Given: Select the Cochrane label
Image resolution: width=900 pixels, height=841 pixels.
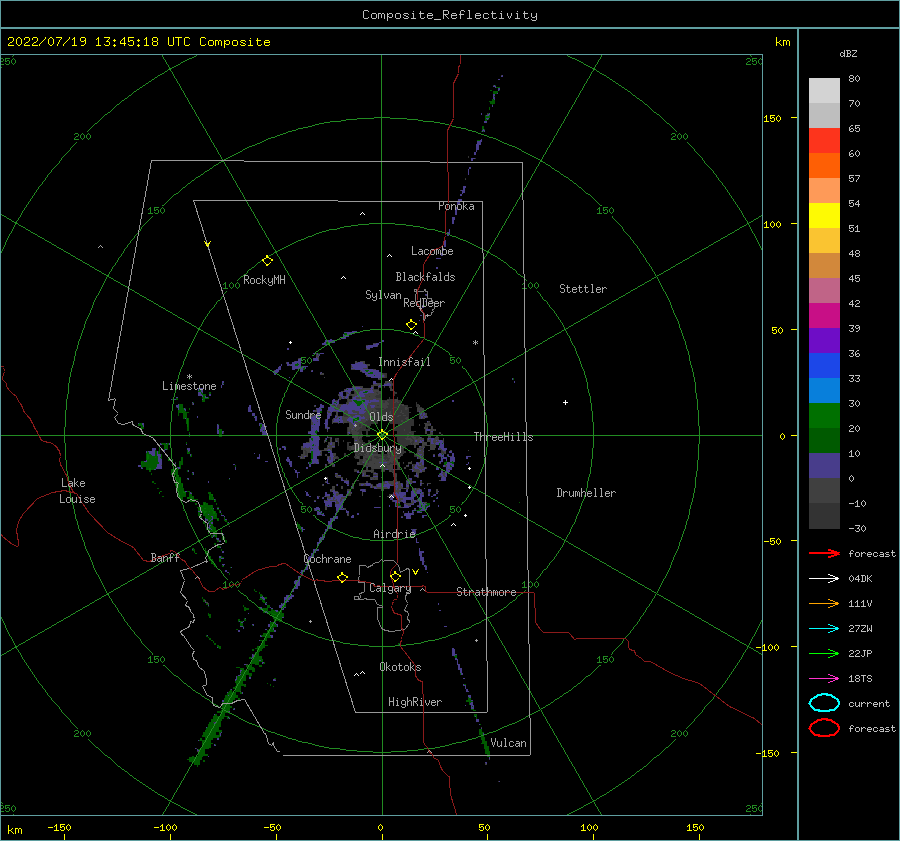Looking at the screenshot, I should (327, 559).
